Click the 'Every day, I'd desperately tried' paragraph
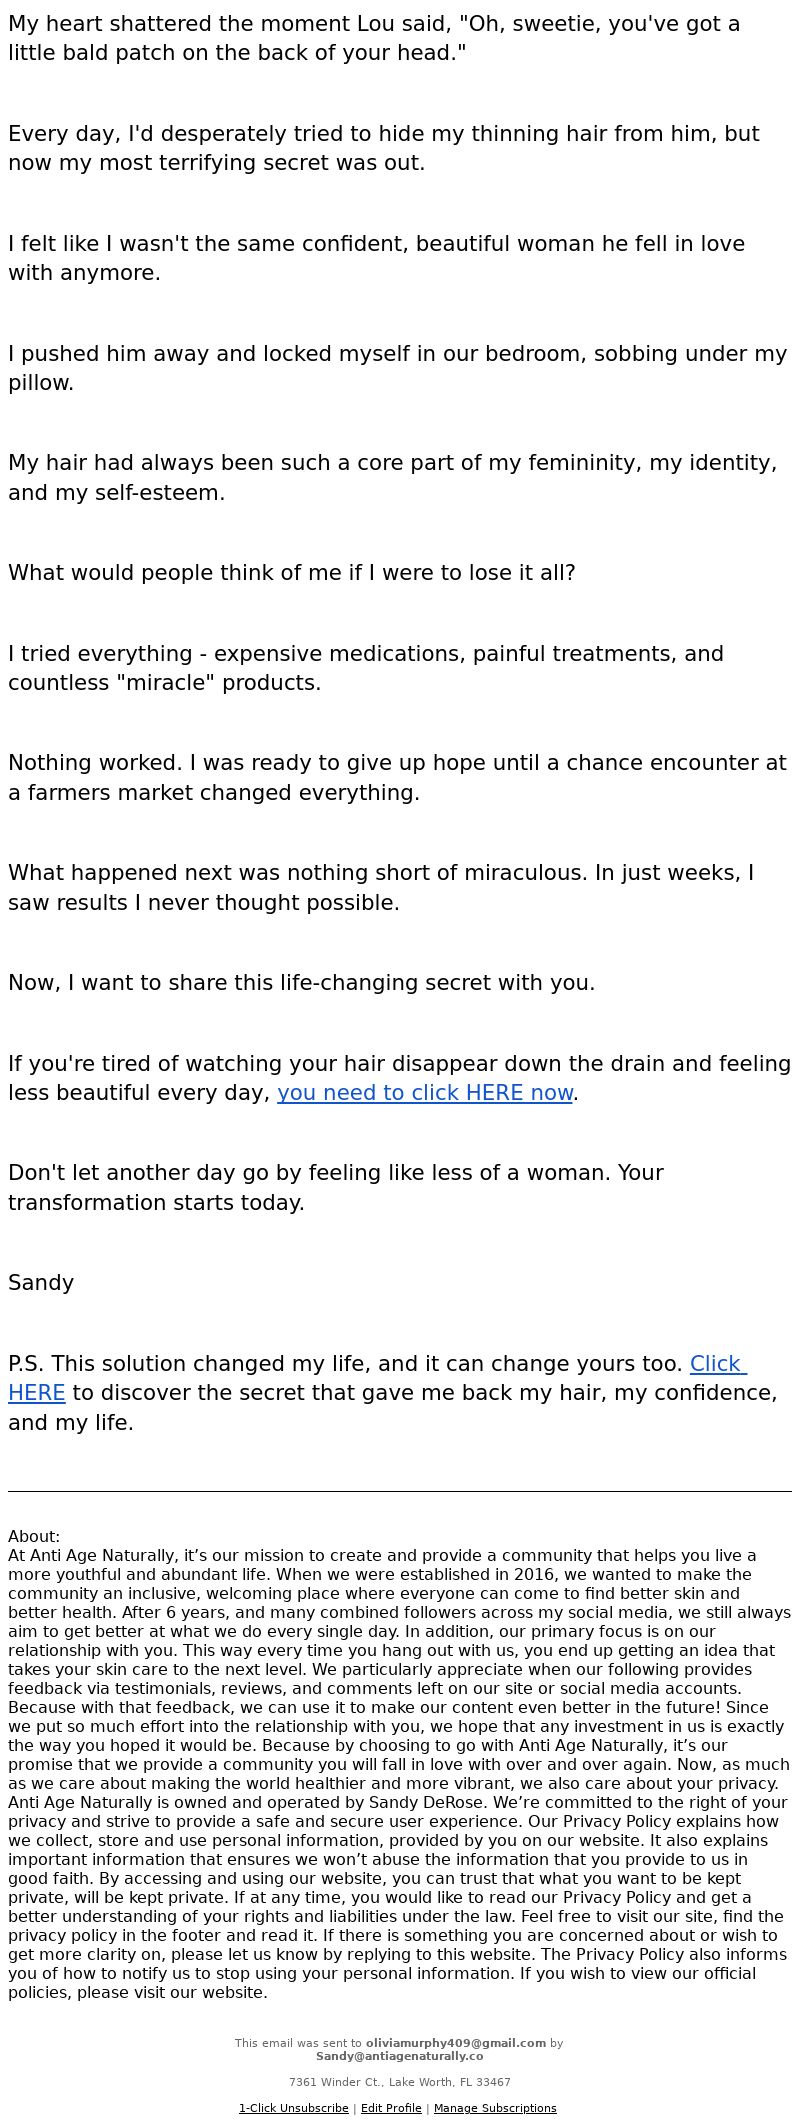Viewport: 800px width, 2123px height. [384, 148]
